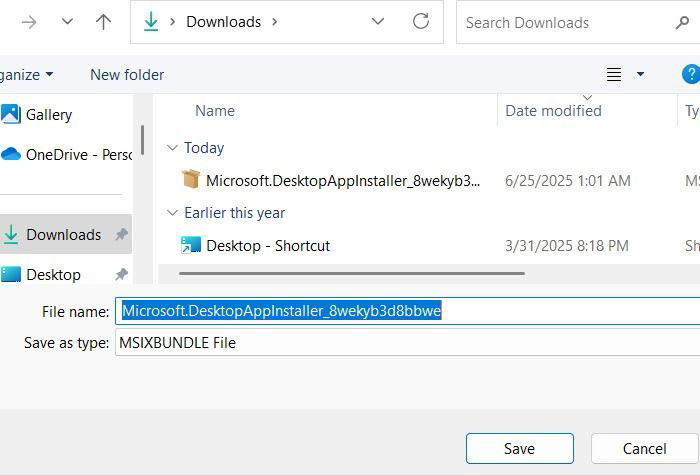Click the search magnifier icon

683,22
